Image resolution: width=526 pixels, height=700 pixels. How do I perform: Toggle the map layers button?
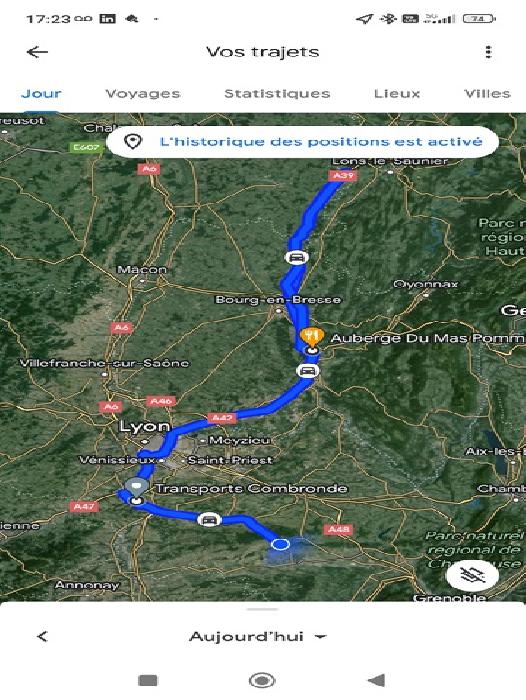coord(472,575)
